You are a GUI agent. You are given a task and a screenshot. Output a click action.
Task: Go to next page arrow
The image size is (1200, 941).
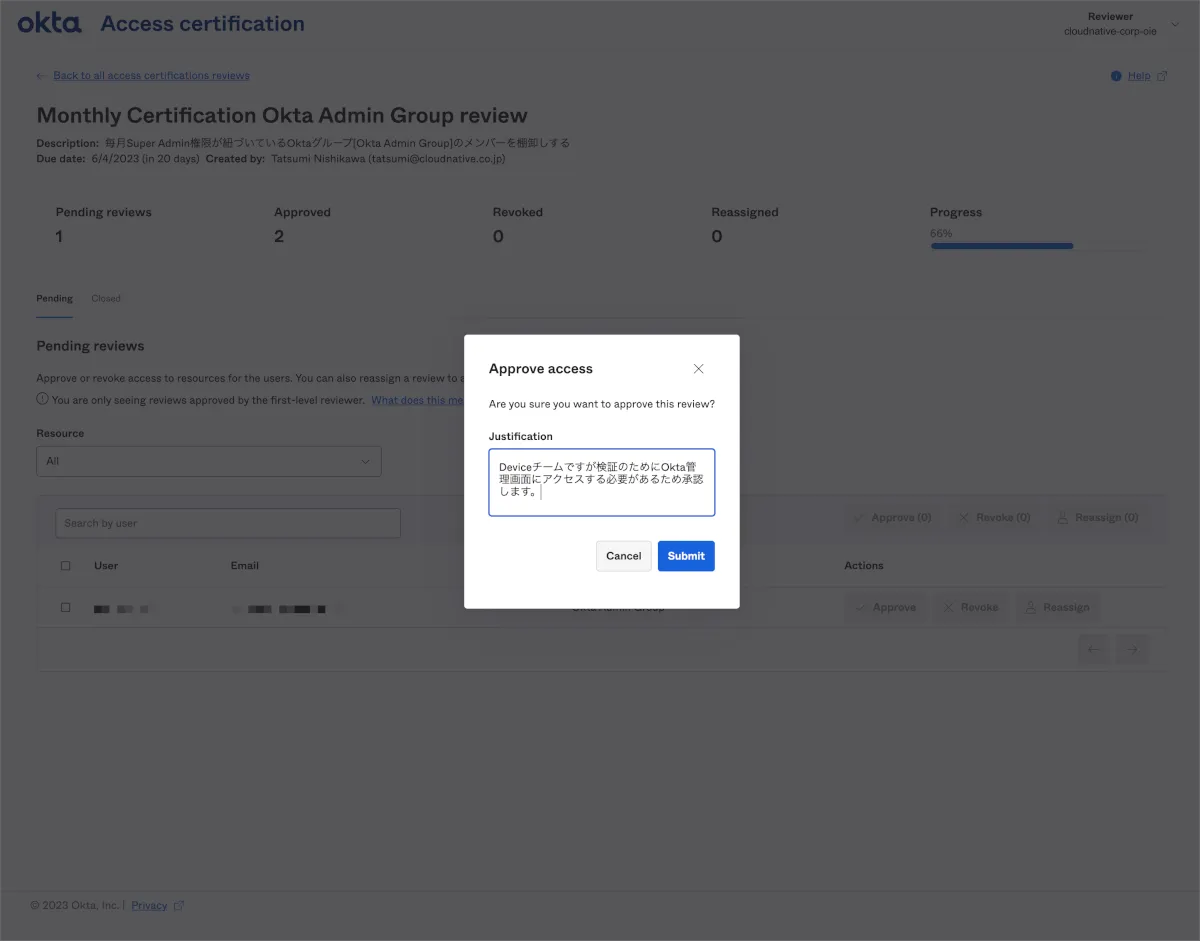(1132, 649)
